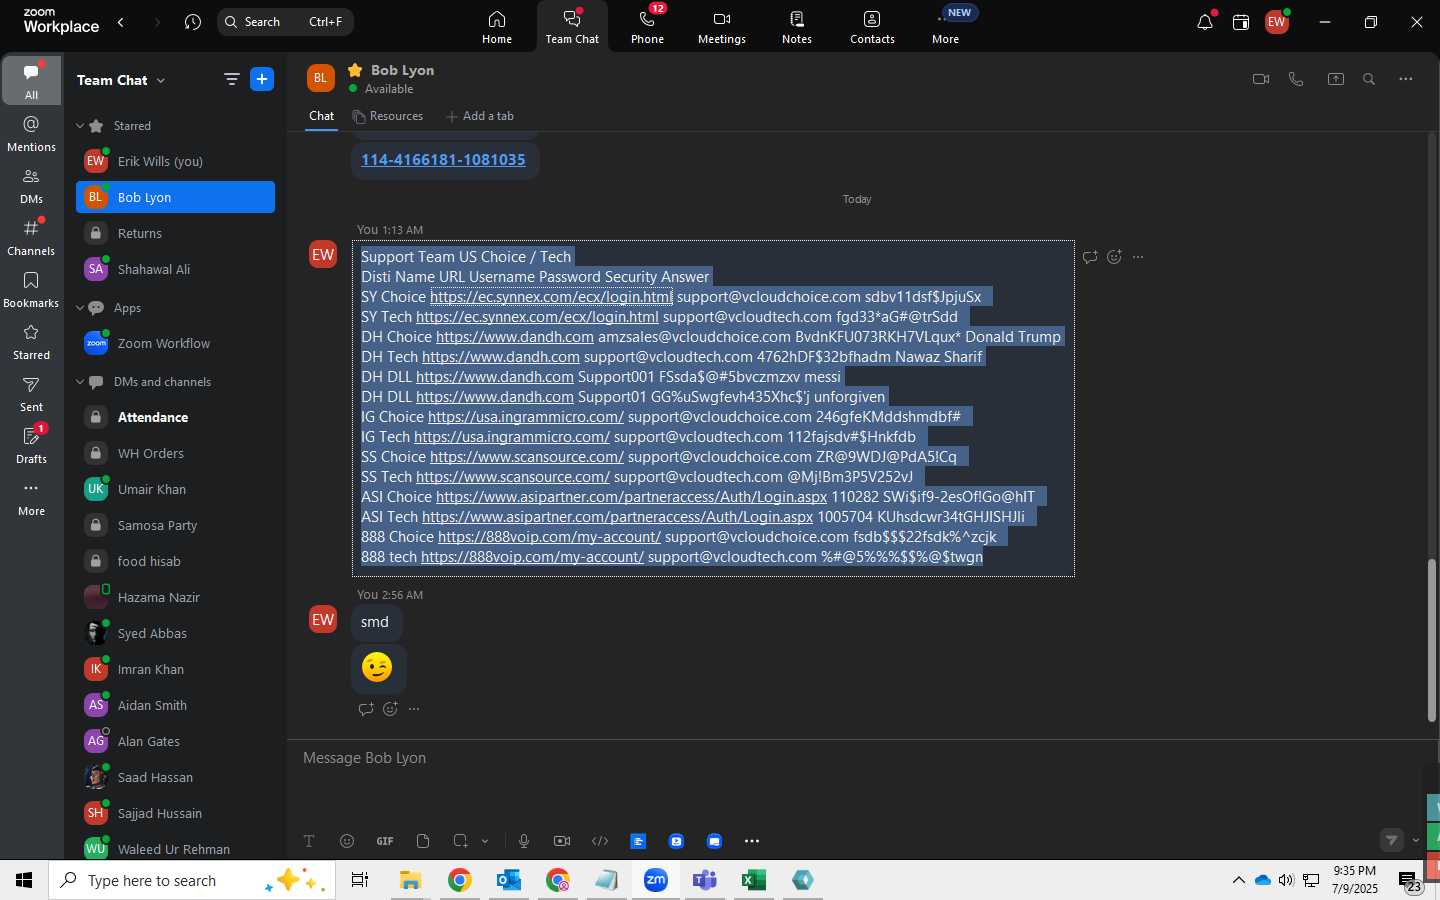Image resolution: width=1440 pixels, height=900 pixels.
Task: Click the history clock icon
Action: click(x=193, y=22)
